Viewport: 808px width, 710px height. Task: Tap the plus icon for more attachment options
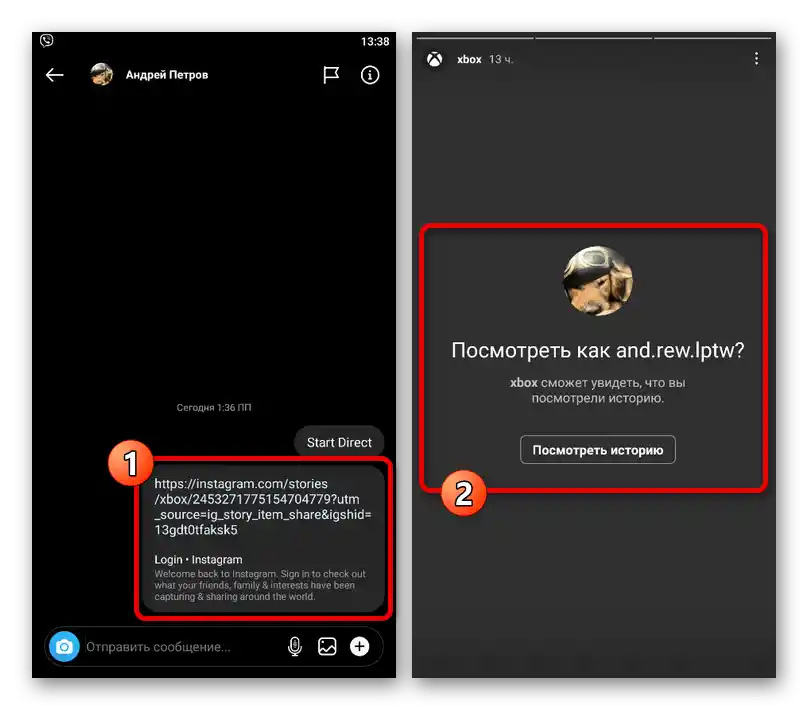tap(359, 646)
